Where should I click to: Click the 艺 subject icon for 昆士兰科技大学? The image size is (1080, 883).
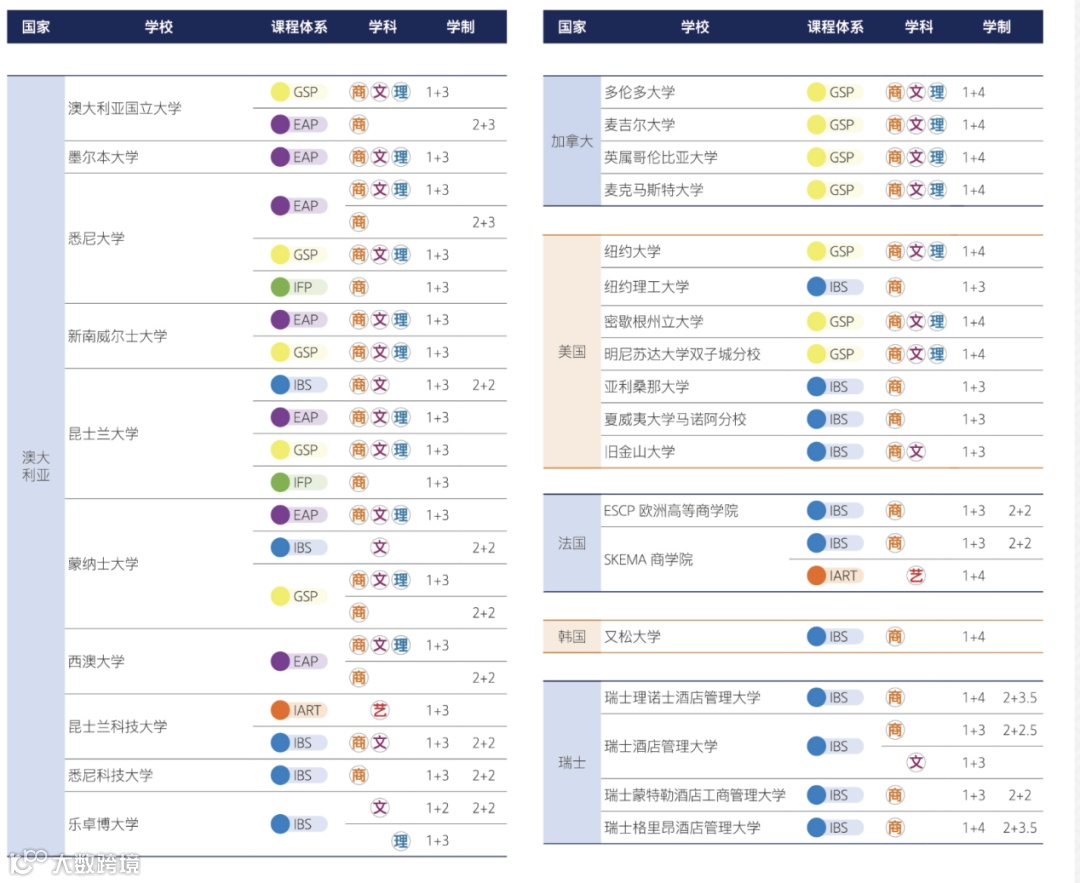coord(380,710)
